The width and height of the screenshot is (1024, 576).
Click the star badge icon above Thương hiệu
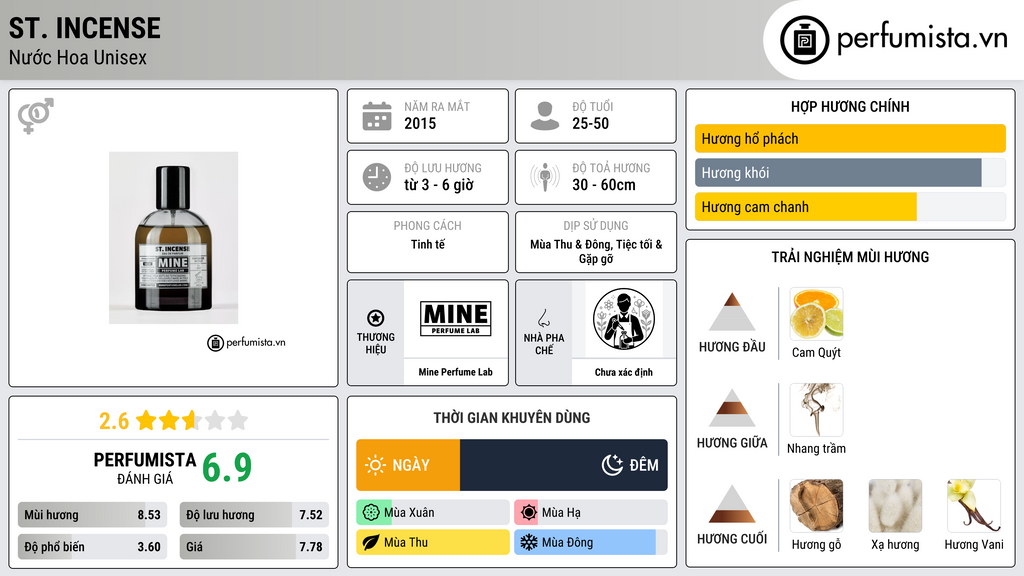coord(376,318)
